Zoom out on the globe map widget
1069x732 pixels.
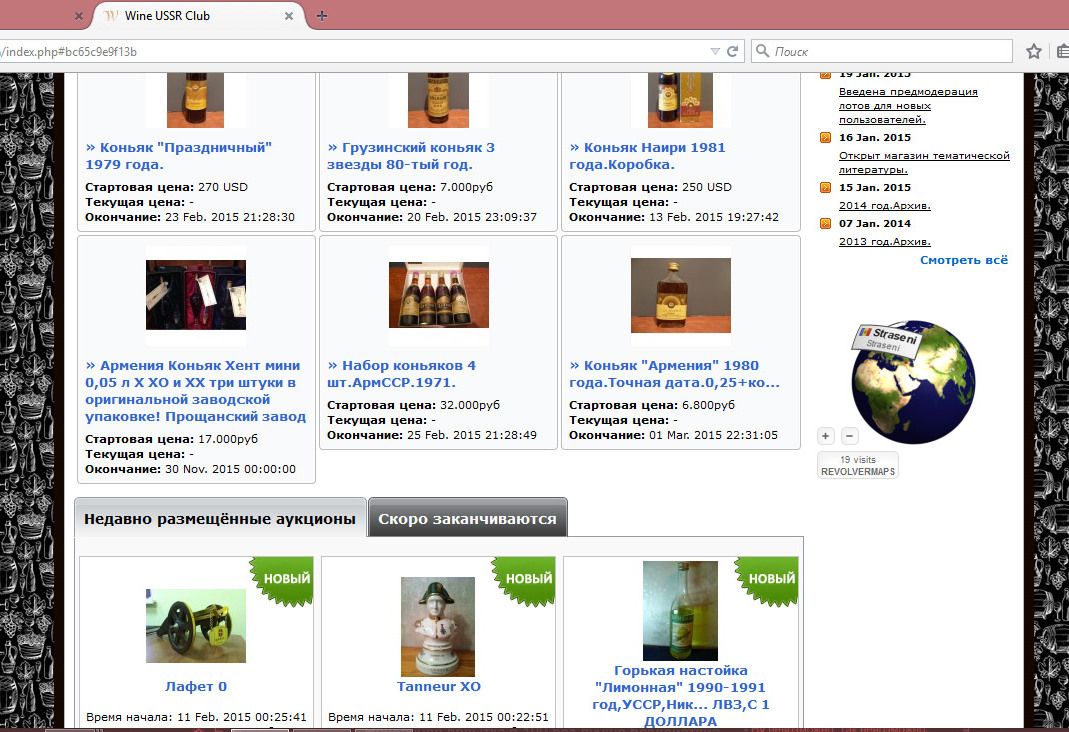pyautogui.click(x=850, y=436)
